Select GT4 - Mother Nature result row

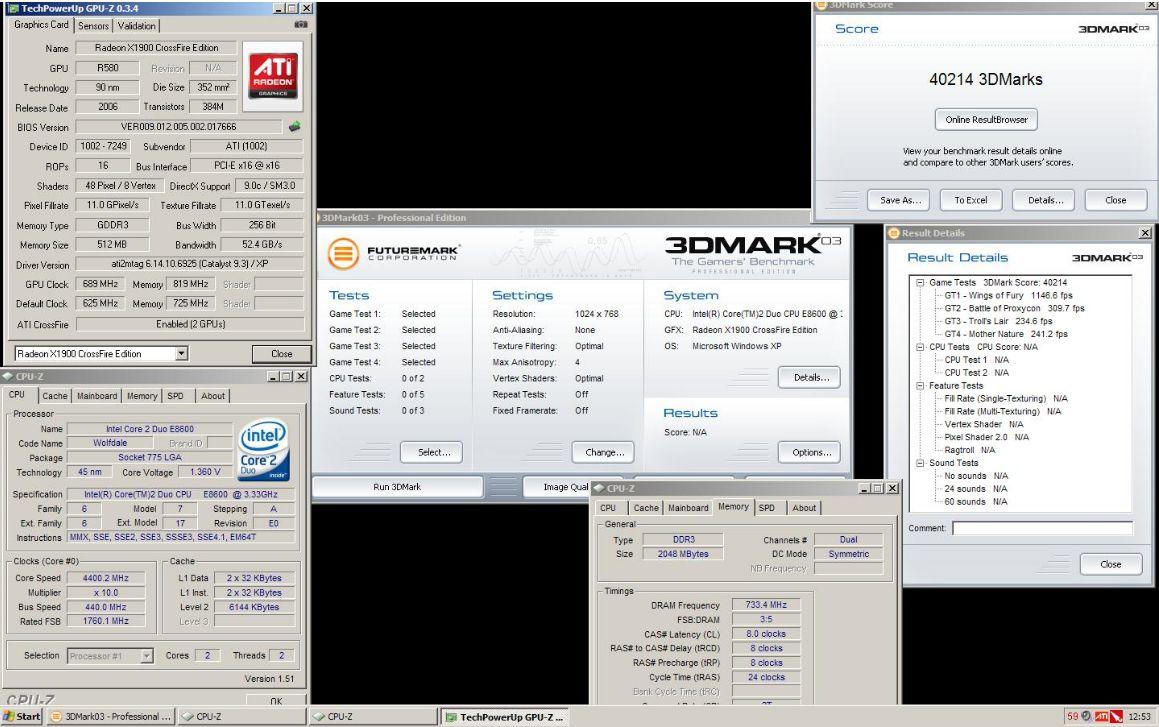(x=1006, y=334)
